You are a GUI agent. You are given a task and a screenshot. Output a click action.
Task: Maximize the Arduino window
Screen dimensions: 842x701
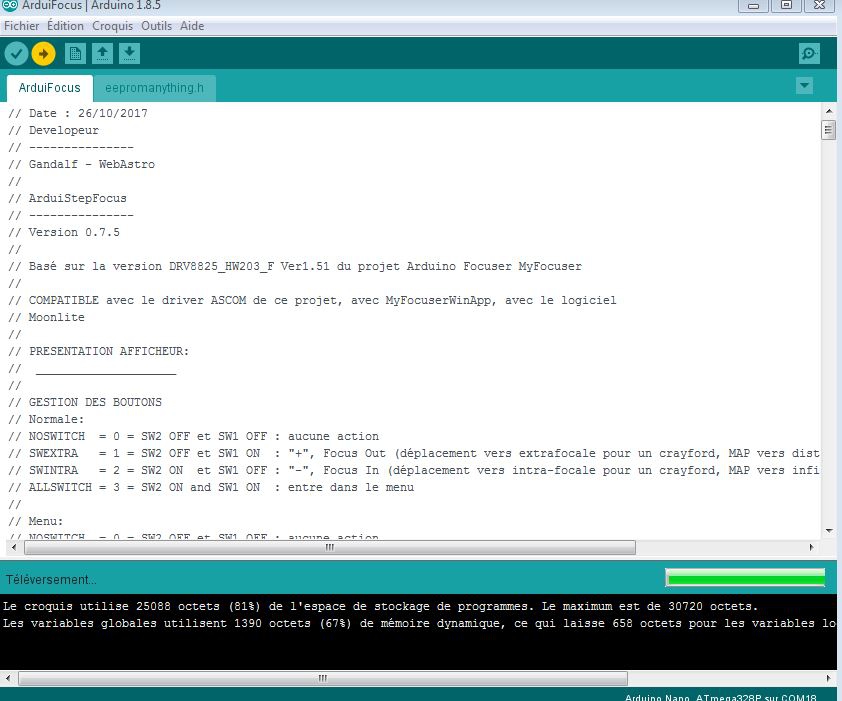[786, 5]
